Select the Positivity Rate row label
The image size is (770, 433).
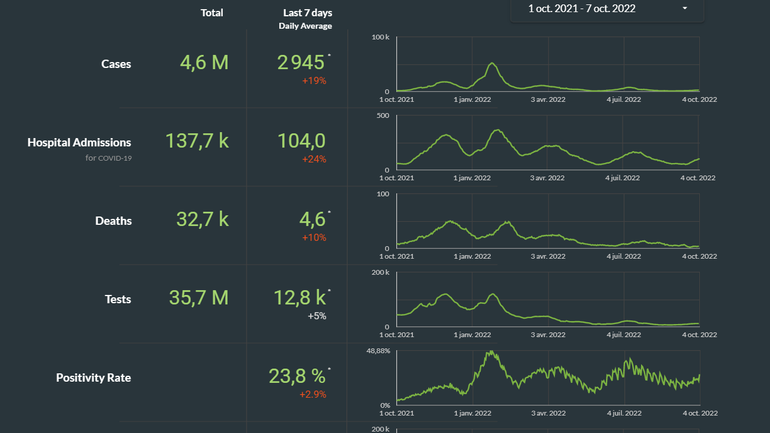coord(93,378)
